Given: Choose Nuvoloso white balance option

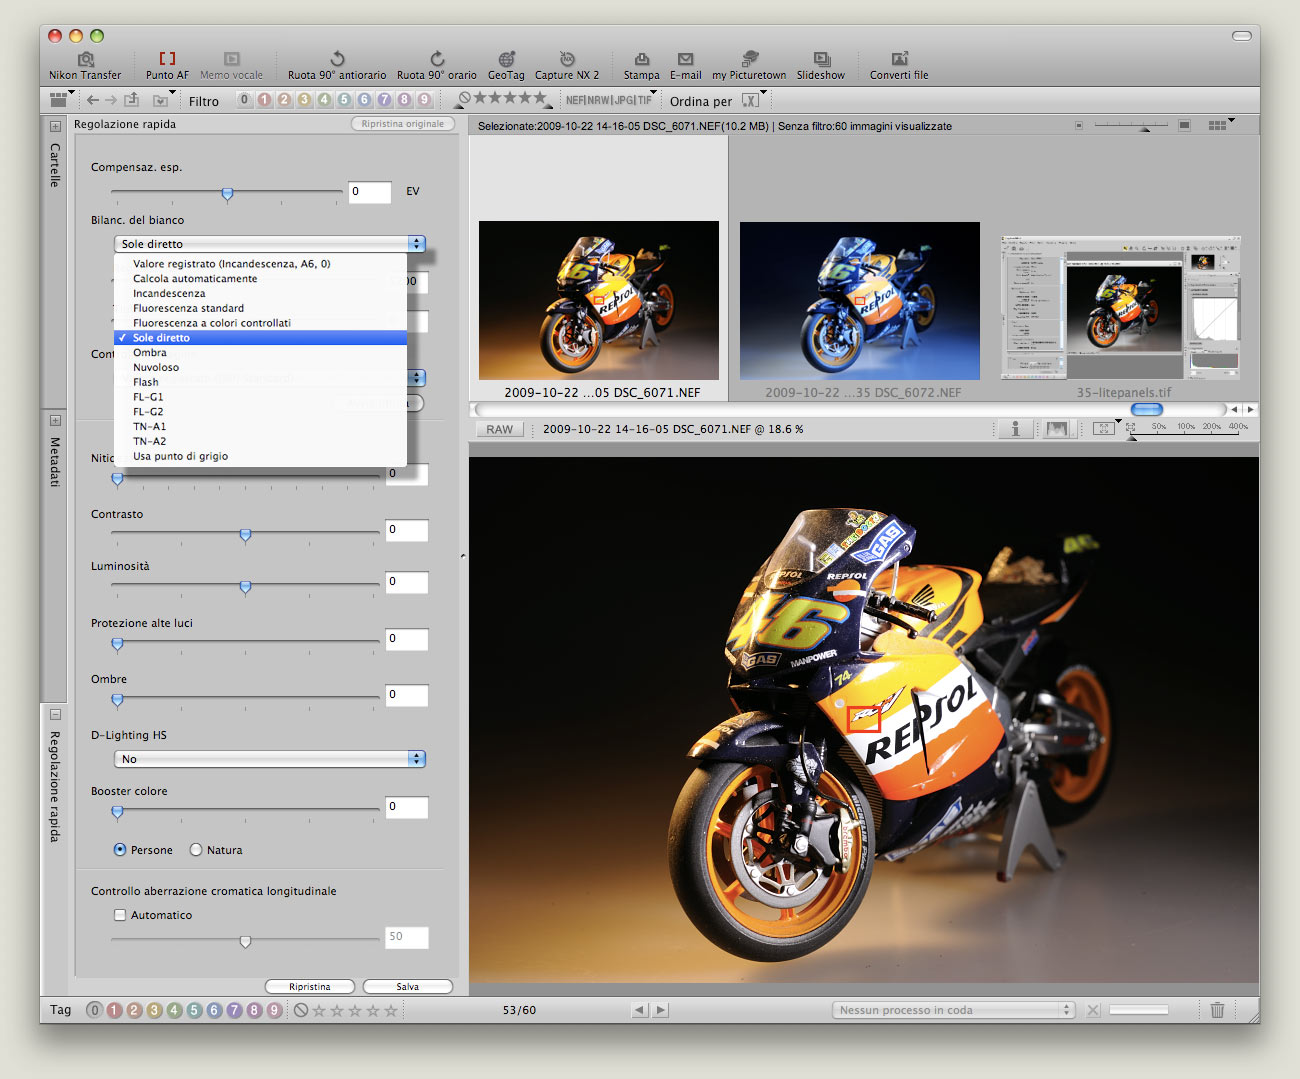Looking at the screenshot, I should [261, 367].
